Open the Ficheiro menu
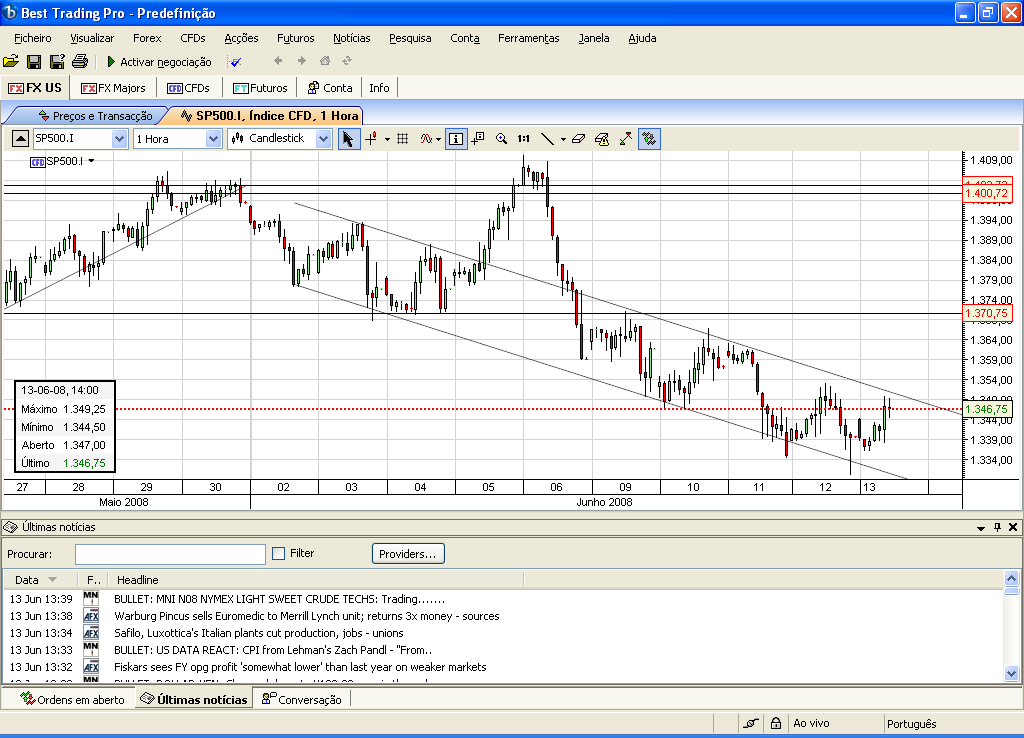This screenshot has height=738, width=1024. tap(33, 38)
